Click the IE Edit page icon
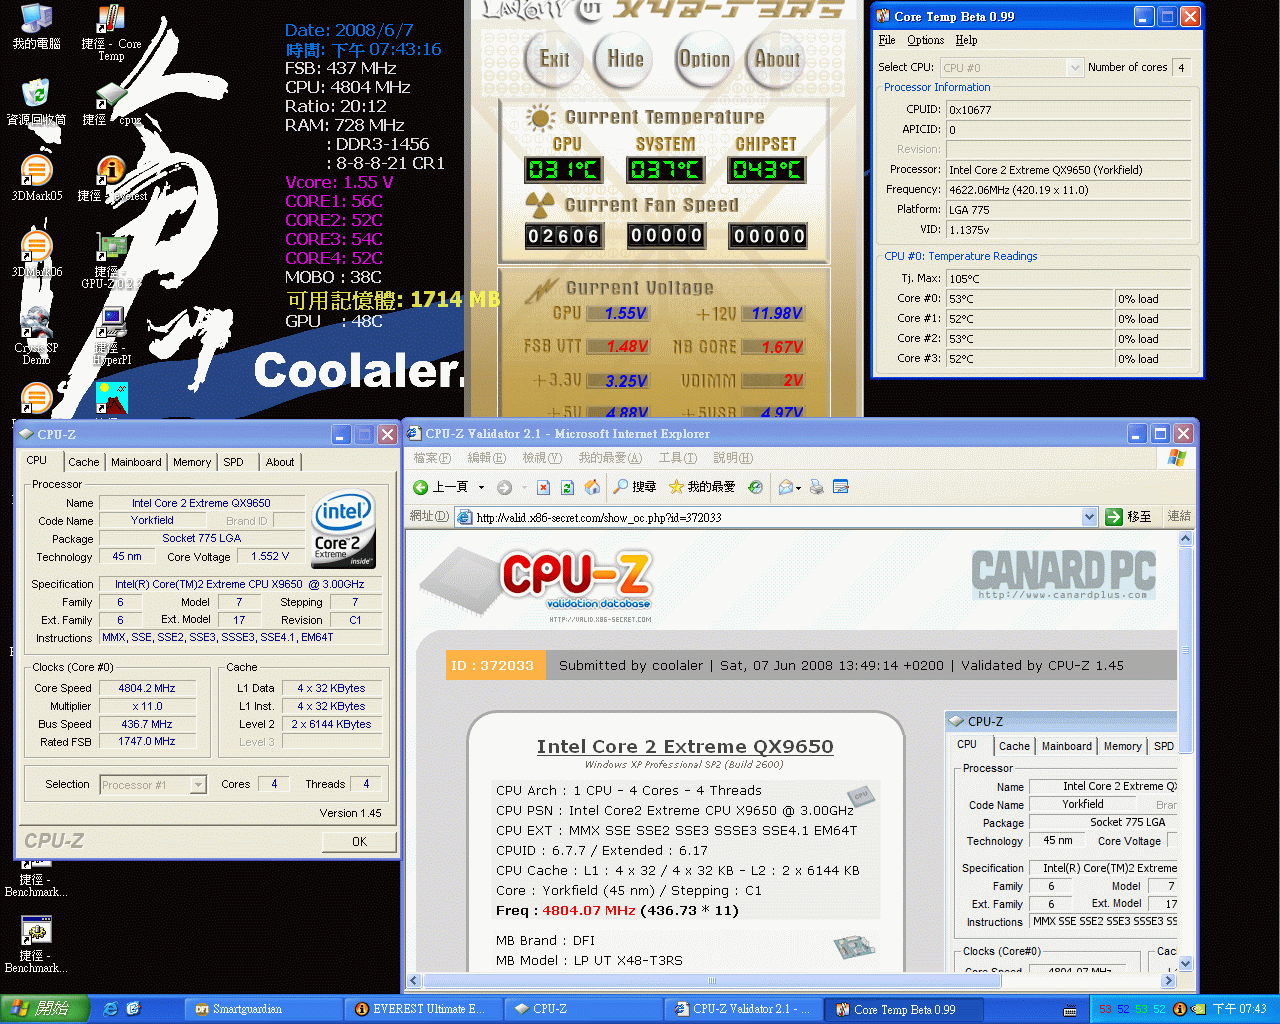 (841, 487)
